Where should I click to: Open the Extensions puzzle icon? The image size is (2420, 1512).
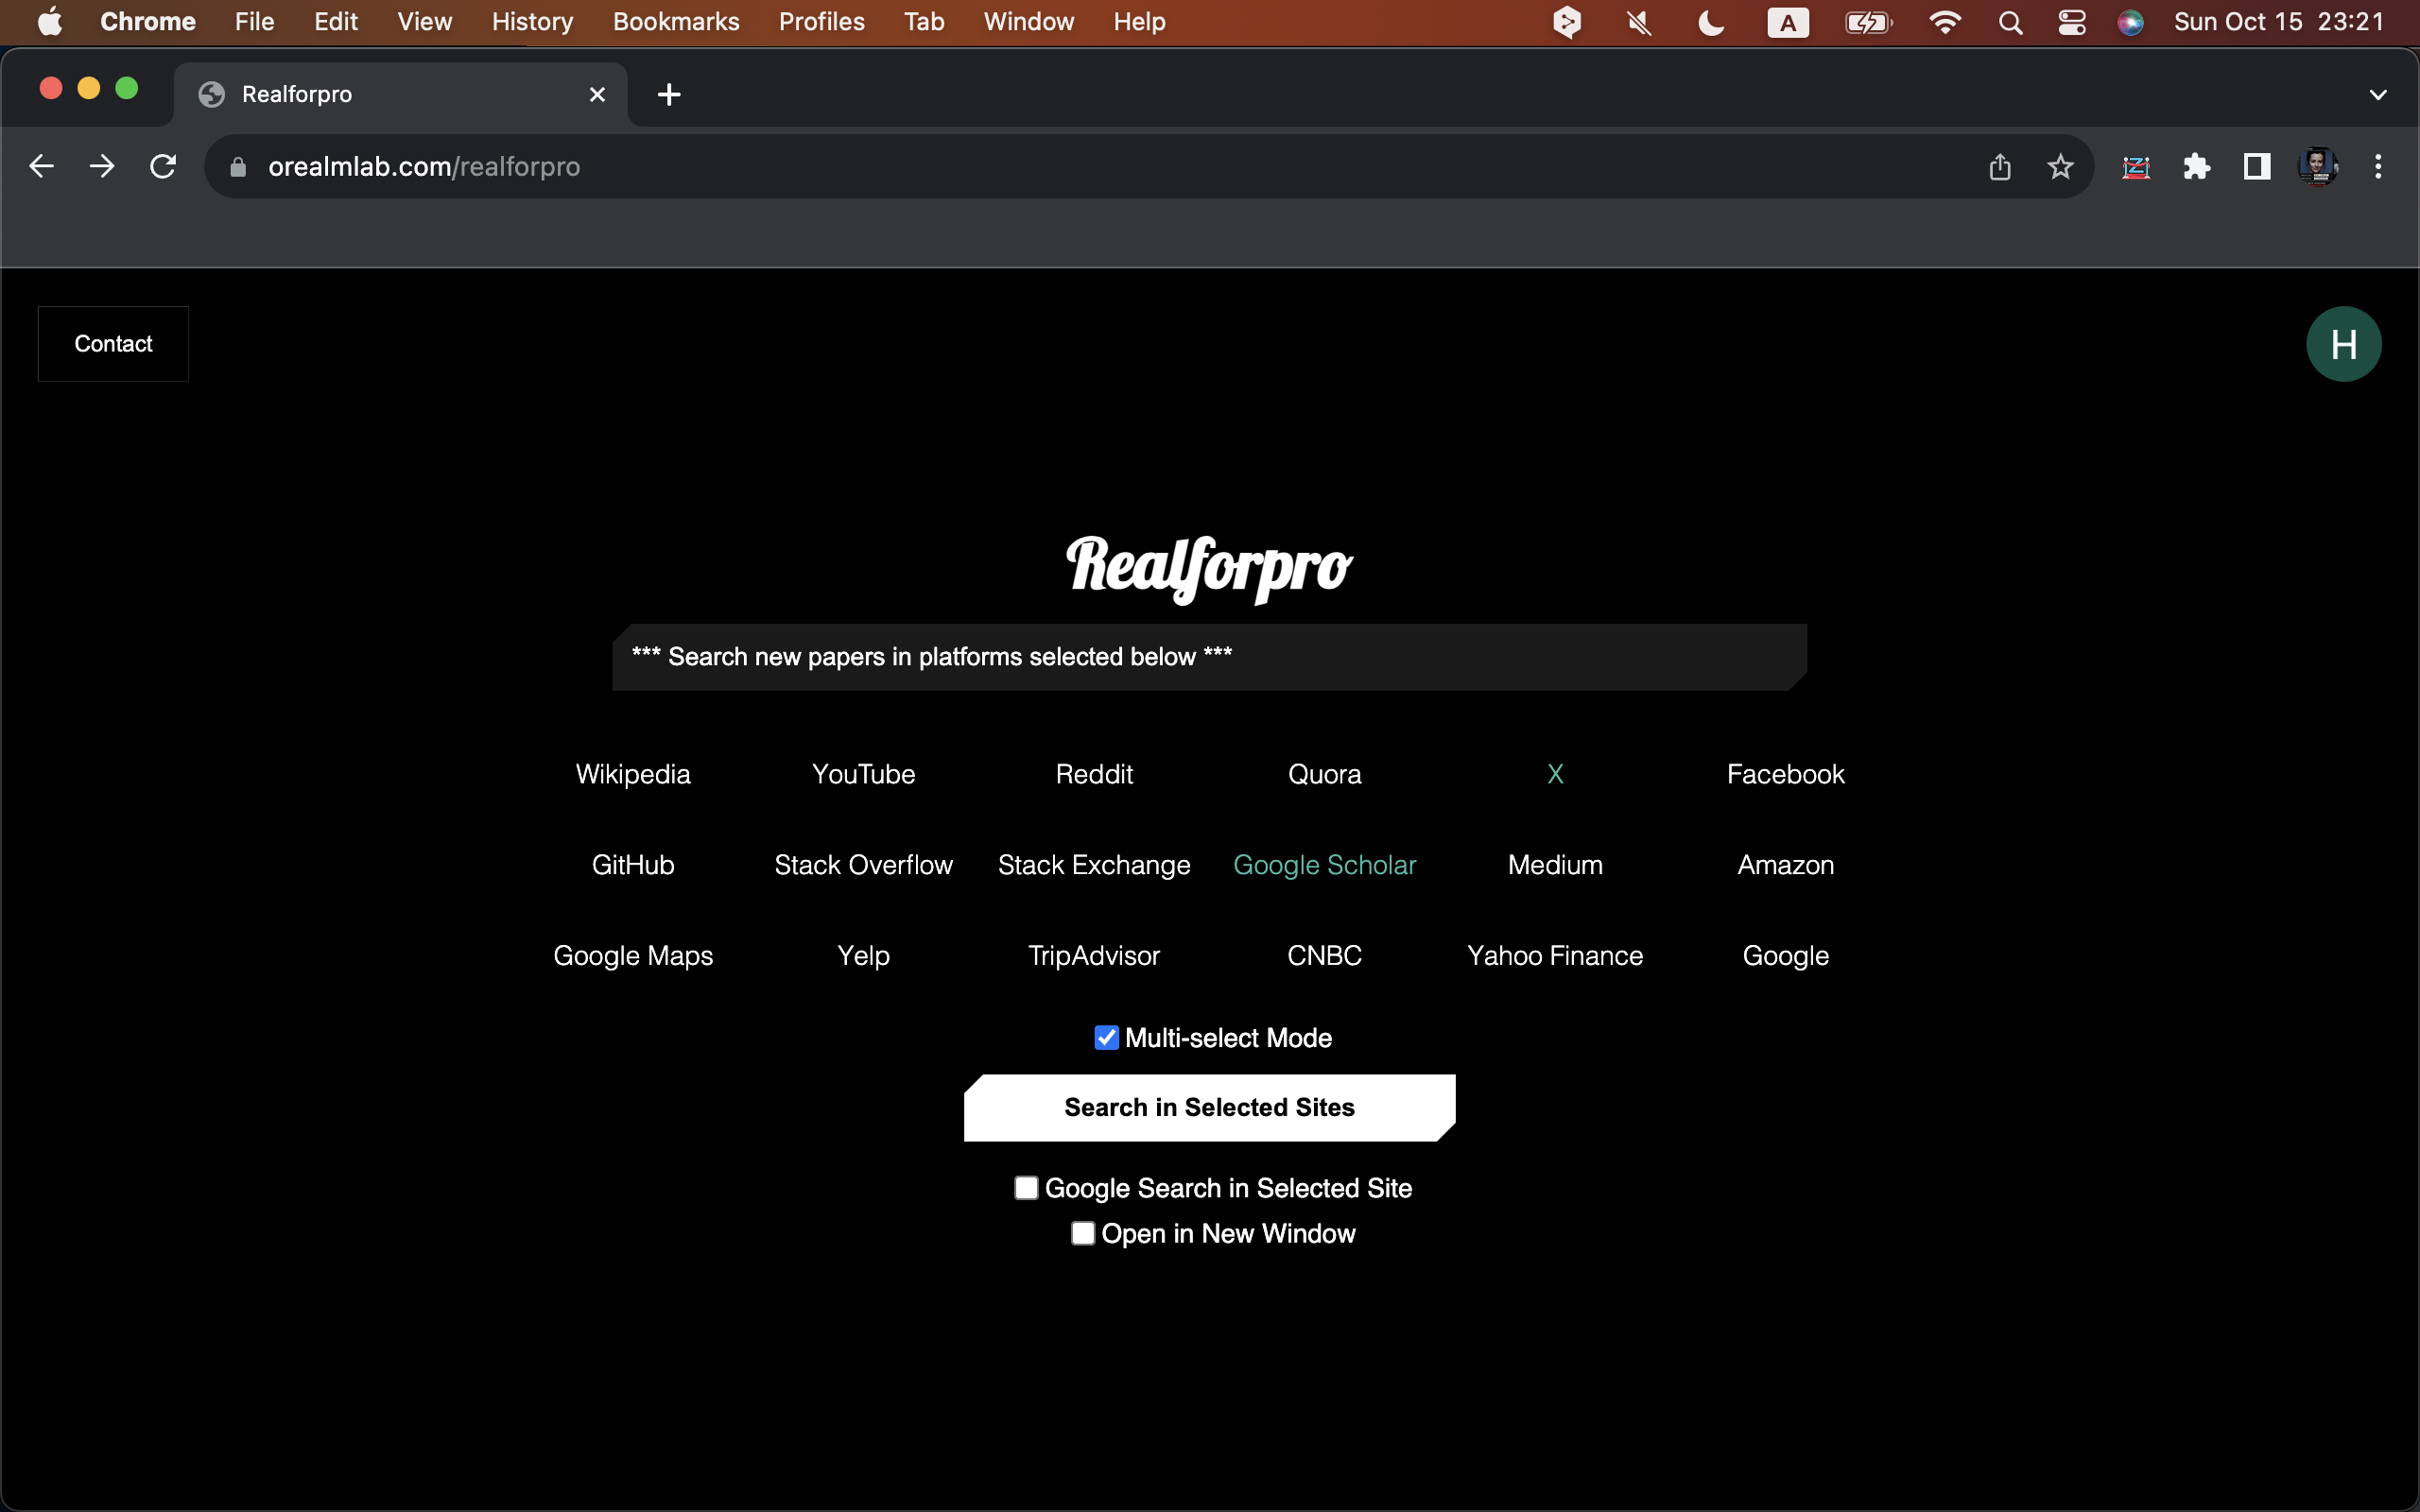tap(2197, 166)
